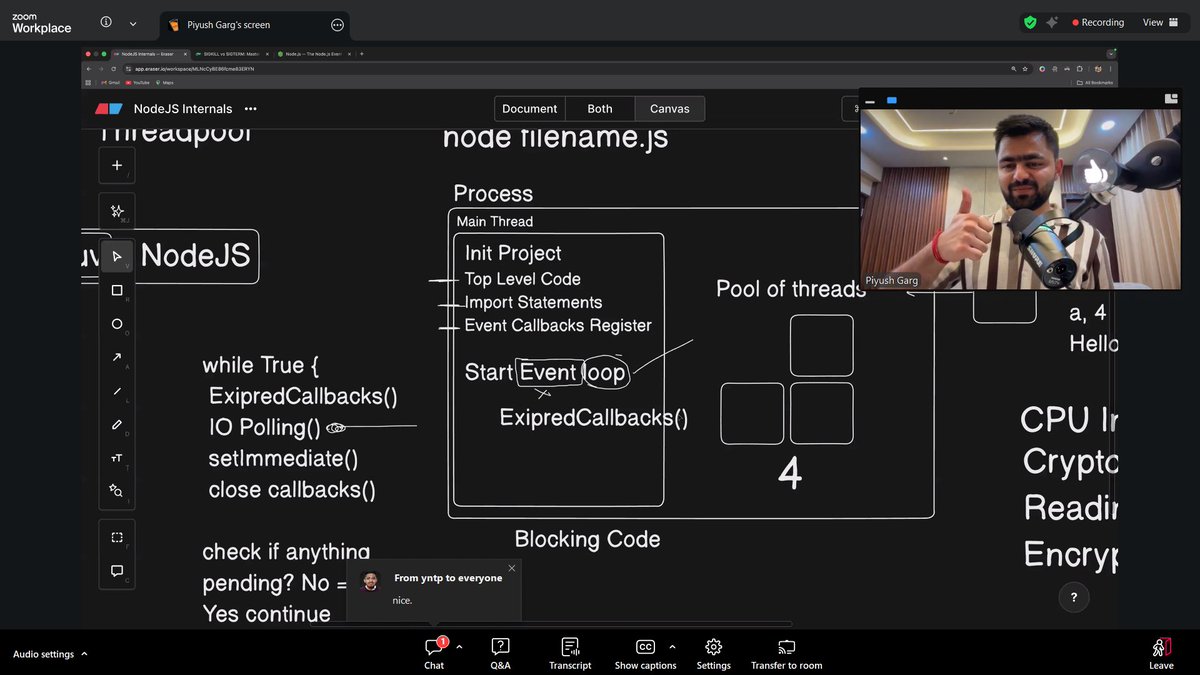Open the chat message popup from yntp
The width and height of the screenshot is (1200, 675).
433,590
